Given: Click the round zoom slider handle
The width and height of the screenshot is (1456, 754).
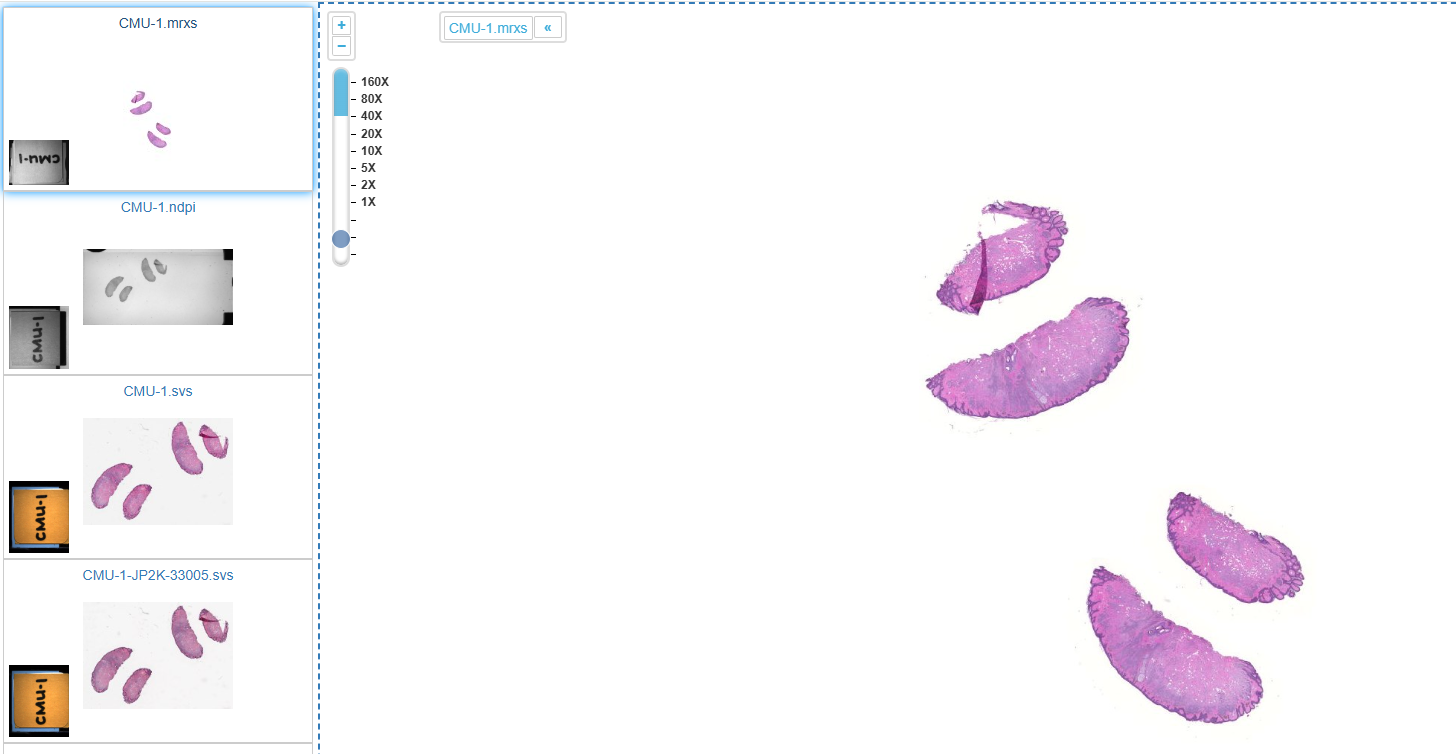Looking at the screenshot, I should coord(341,238).
